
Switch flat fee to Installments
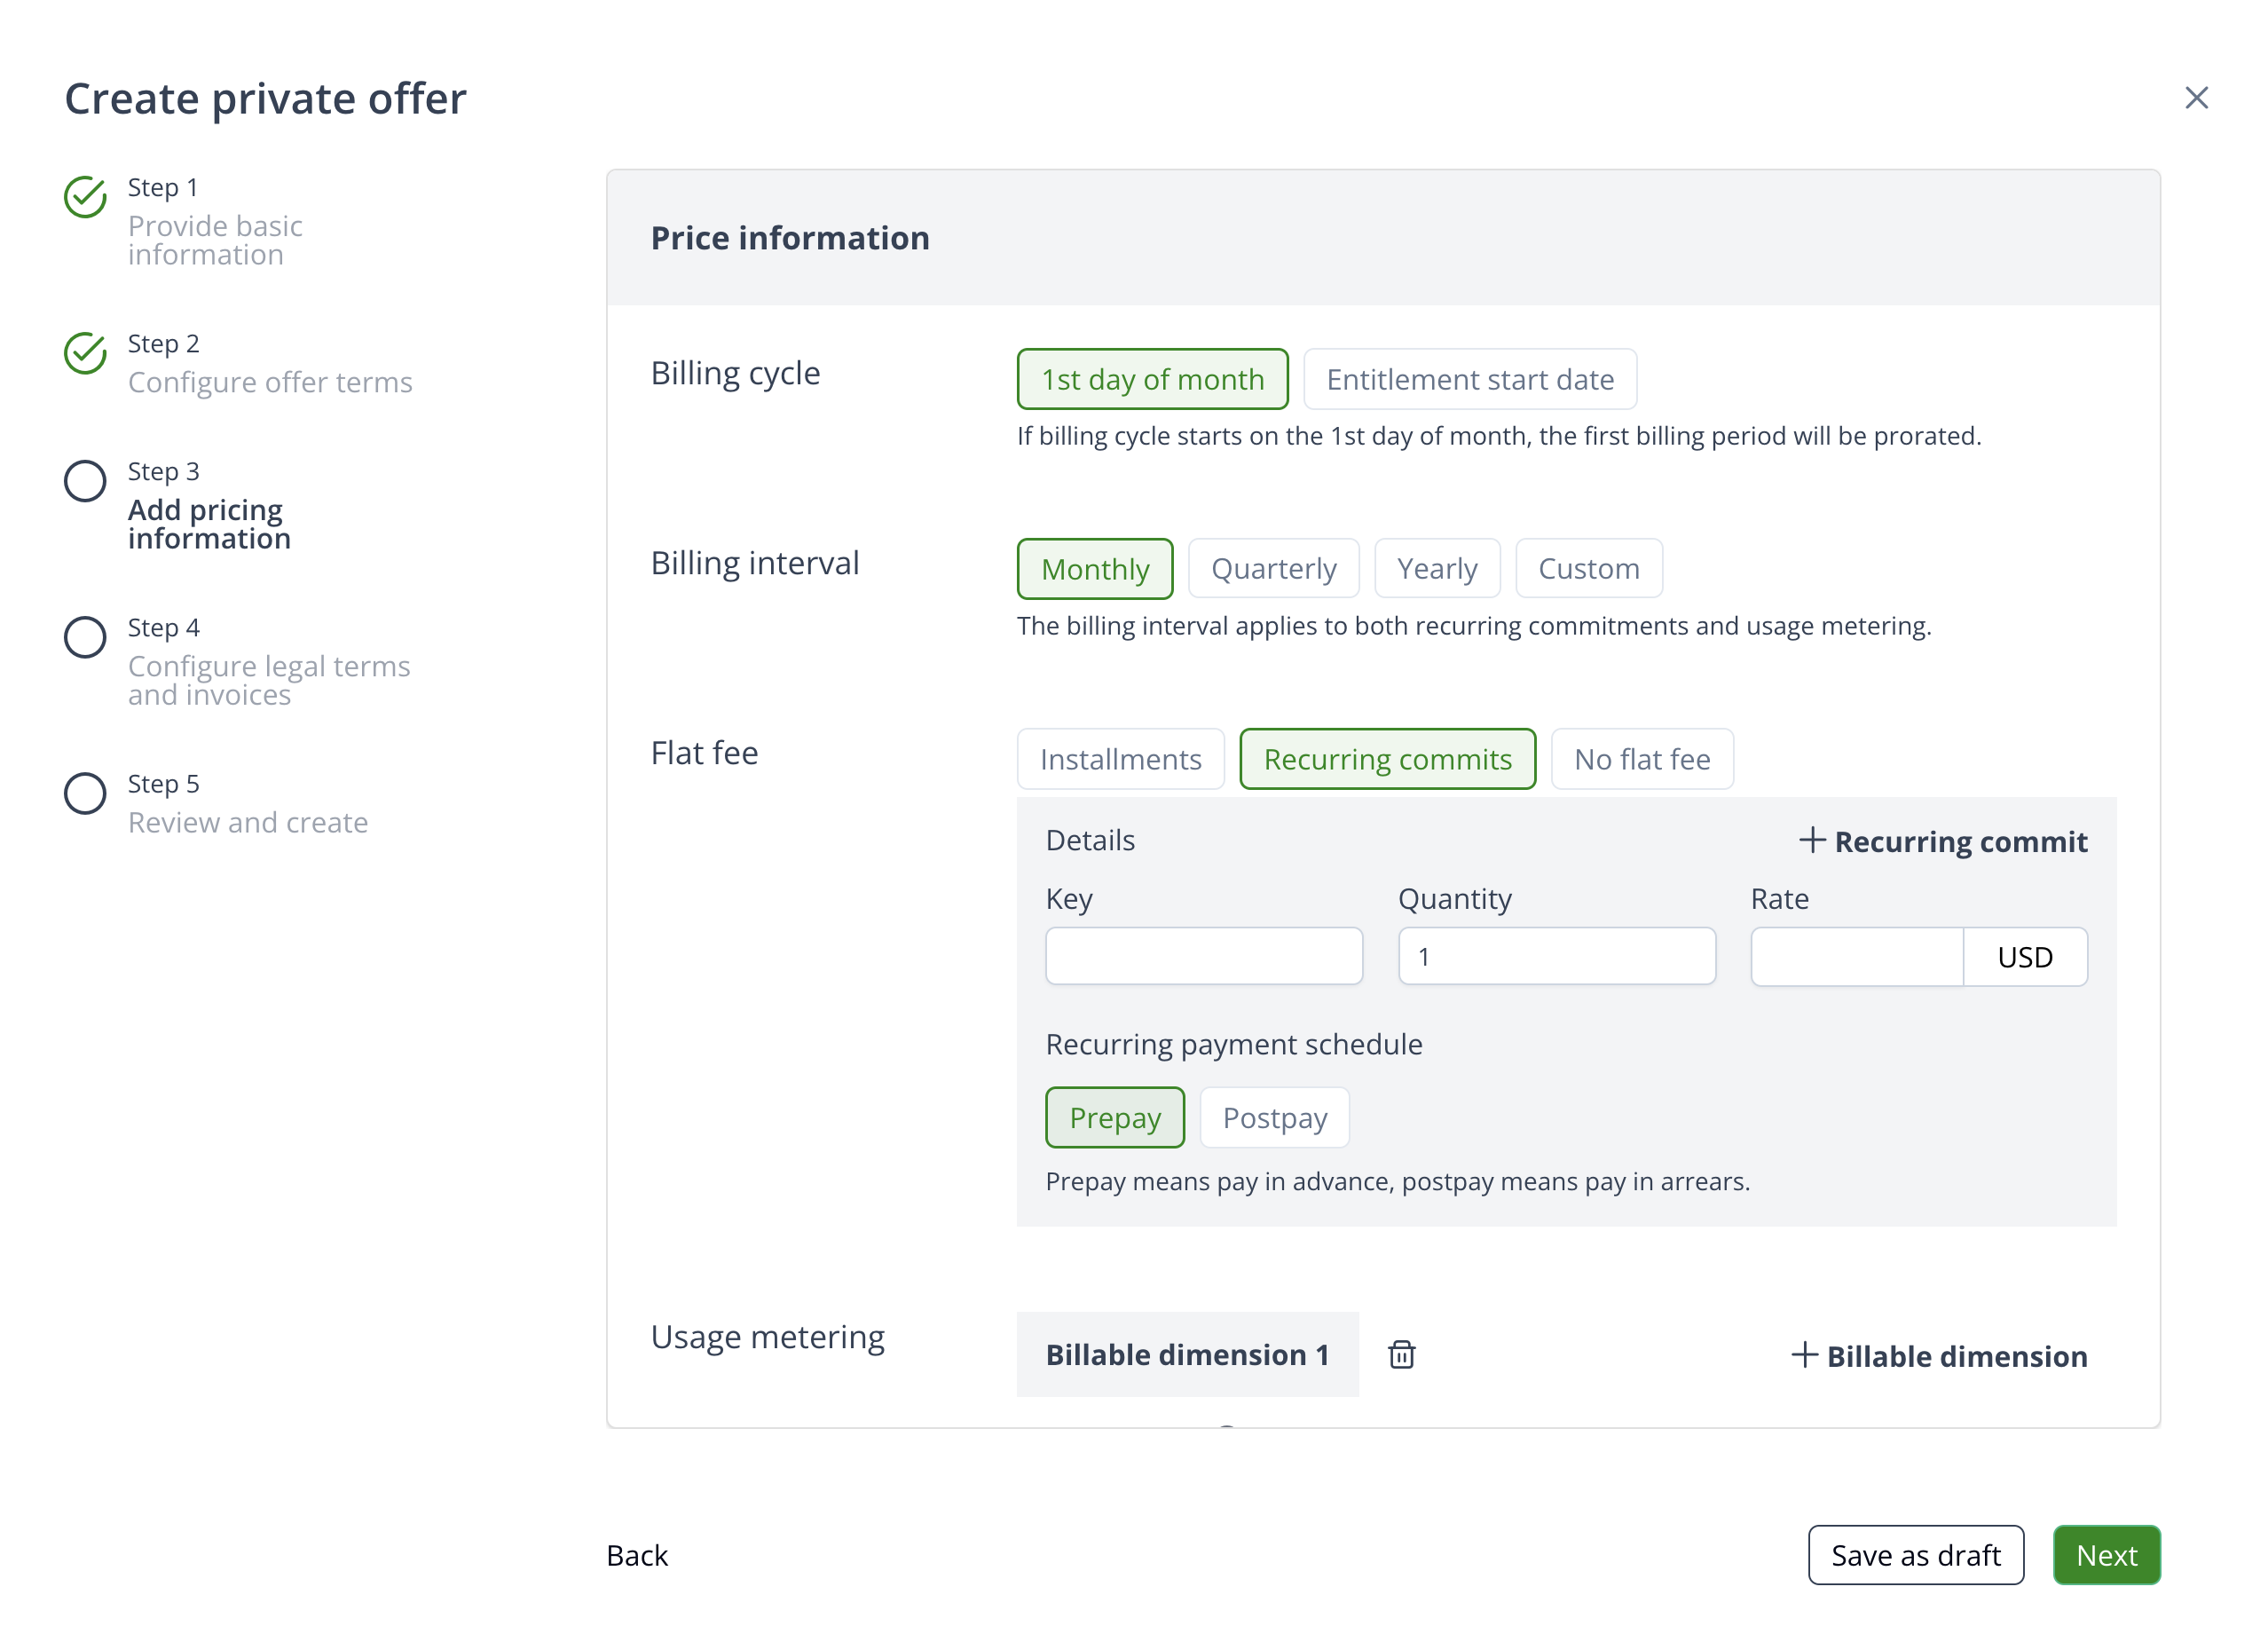coord(1120,759)
